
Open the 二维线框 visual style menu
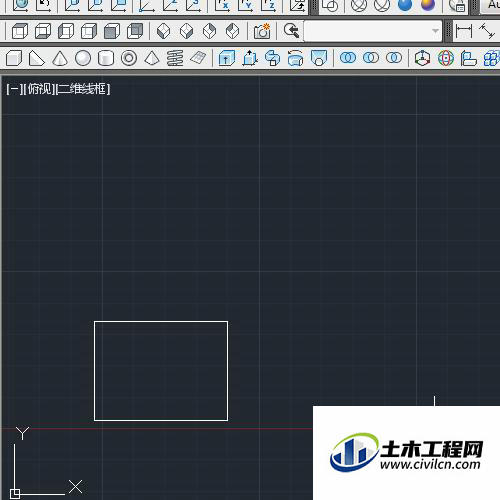[x=83, y=89]
